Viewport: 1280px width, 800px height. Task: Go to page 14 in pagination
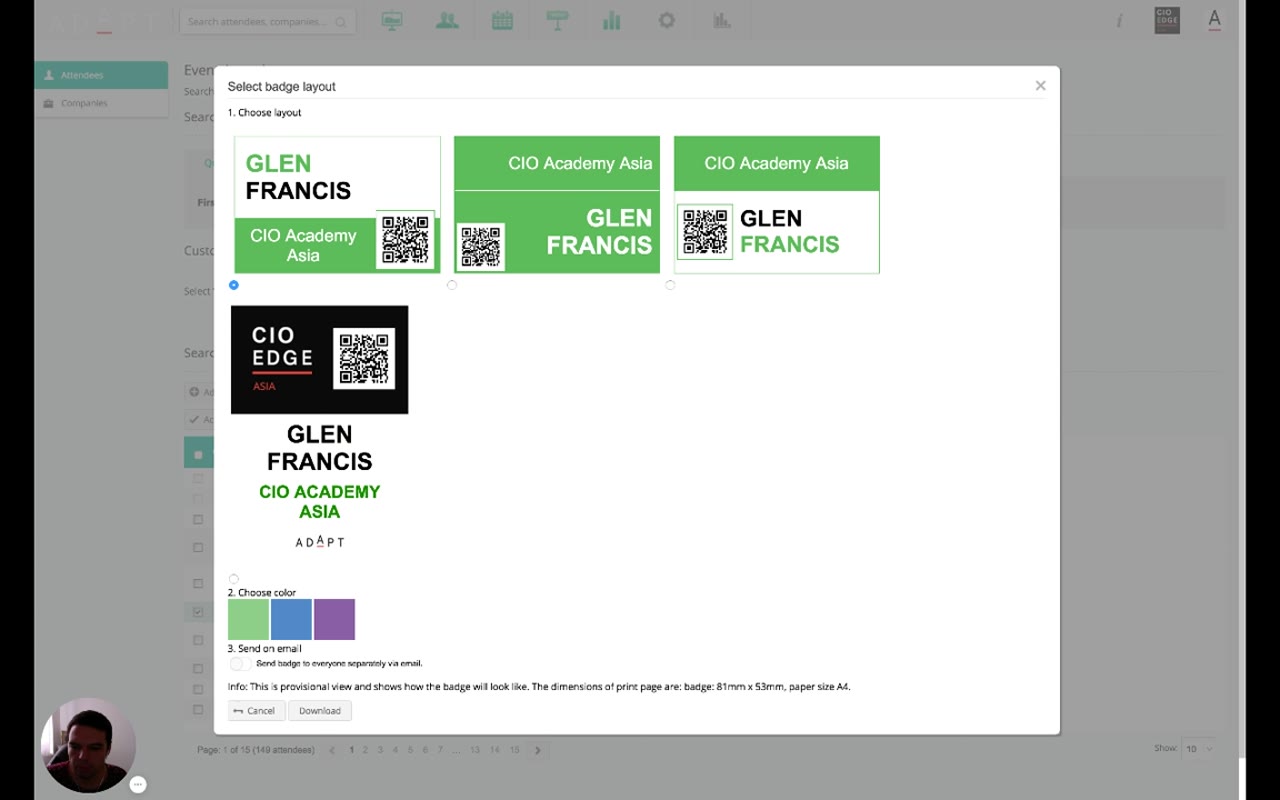(x=494, y=750)
